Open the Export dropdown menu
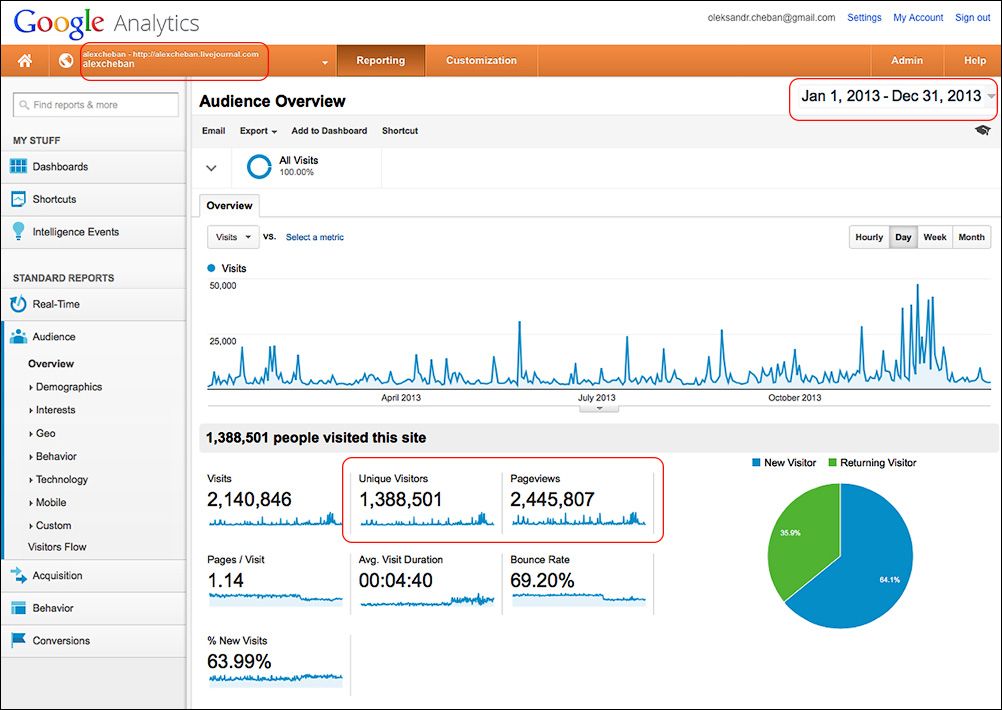The height and width of the screenshot is (710, 1002). point(258,130)
